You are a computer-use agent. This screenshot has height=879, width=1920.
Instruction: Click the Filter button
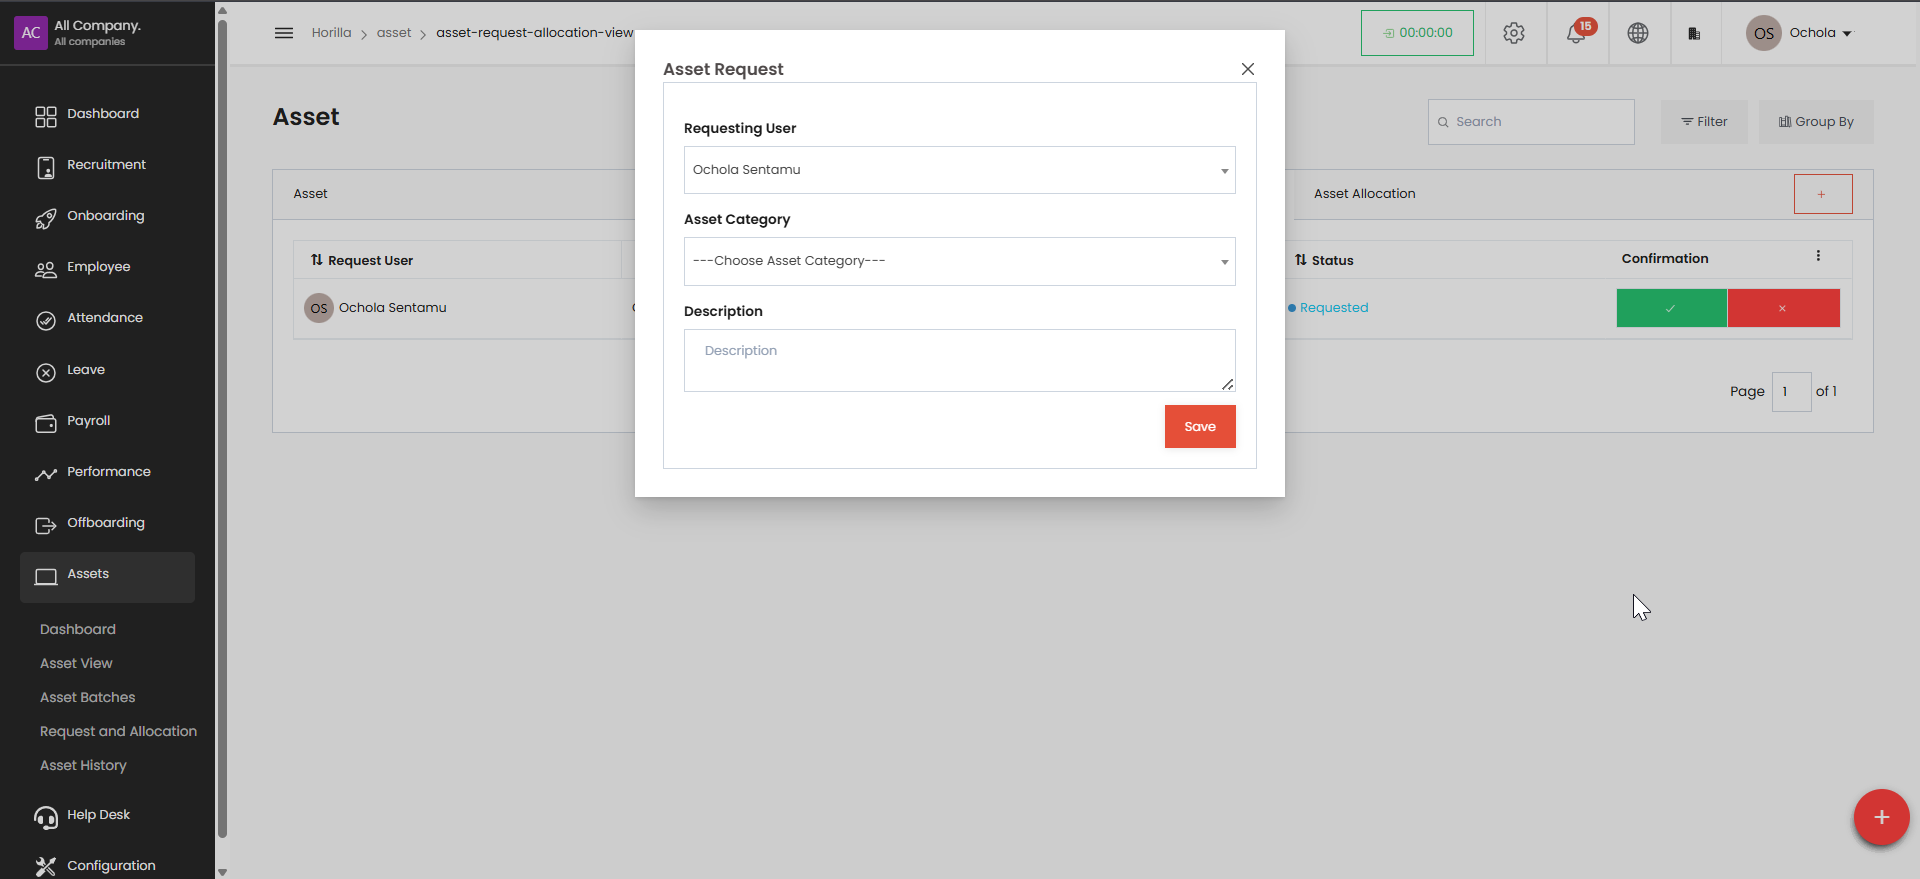tap(1704, 122)
